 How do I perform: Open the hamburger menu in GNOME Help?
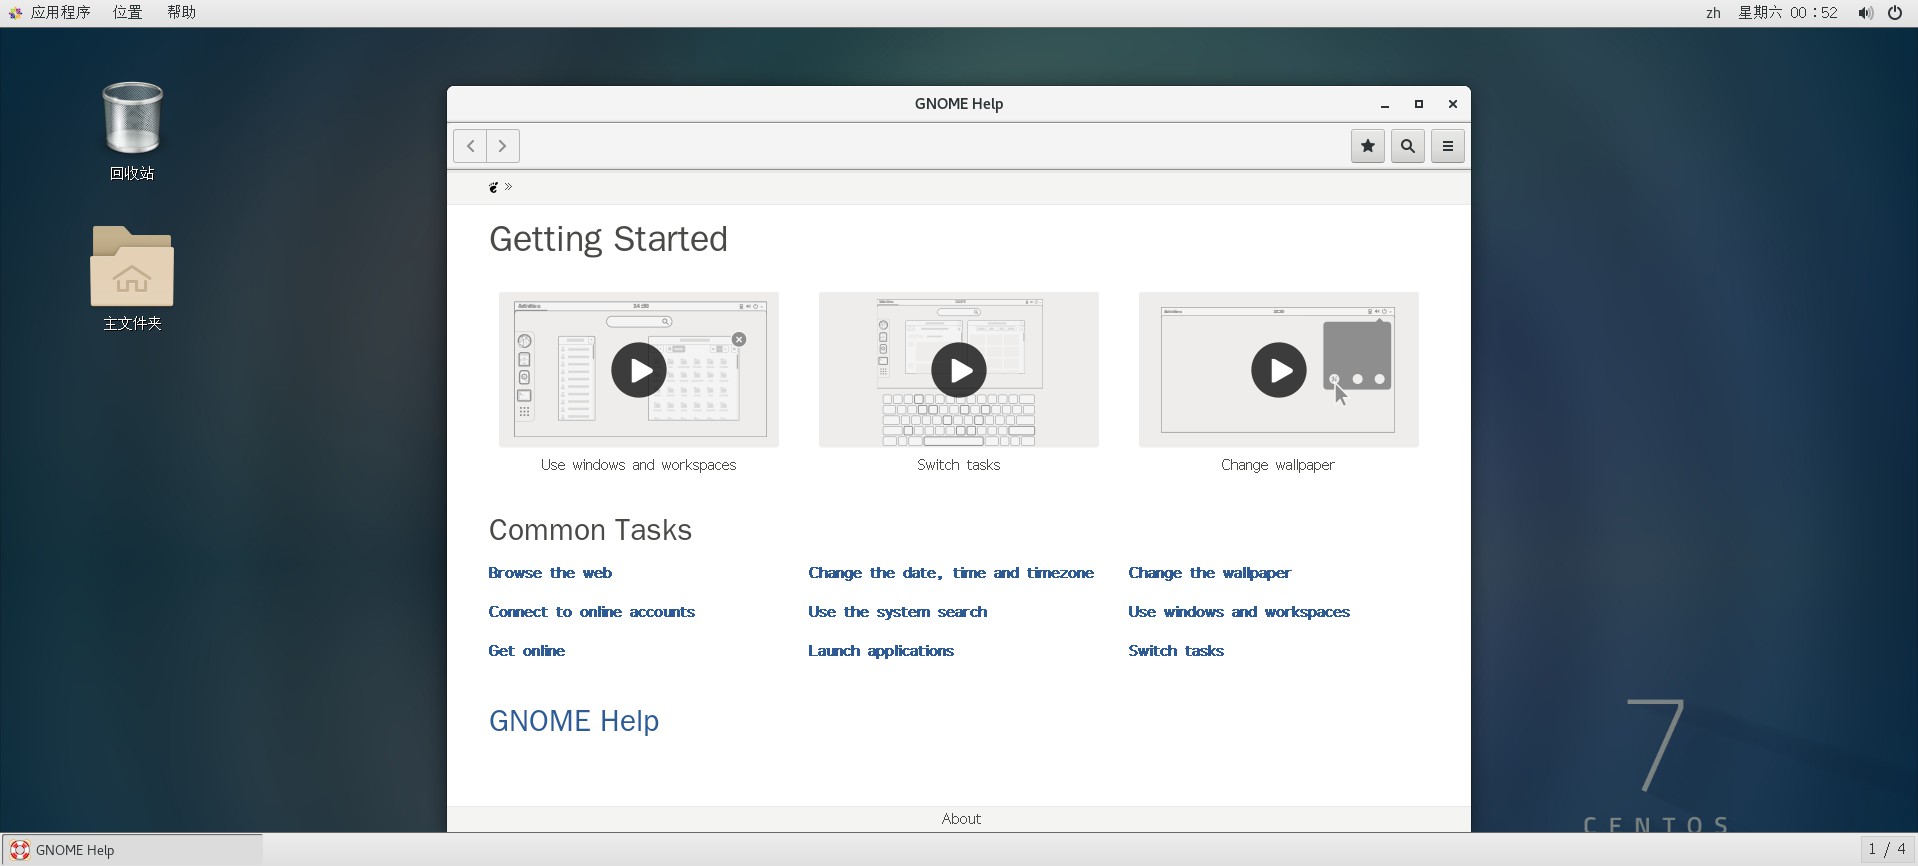1448,146
